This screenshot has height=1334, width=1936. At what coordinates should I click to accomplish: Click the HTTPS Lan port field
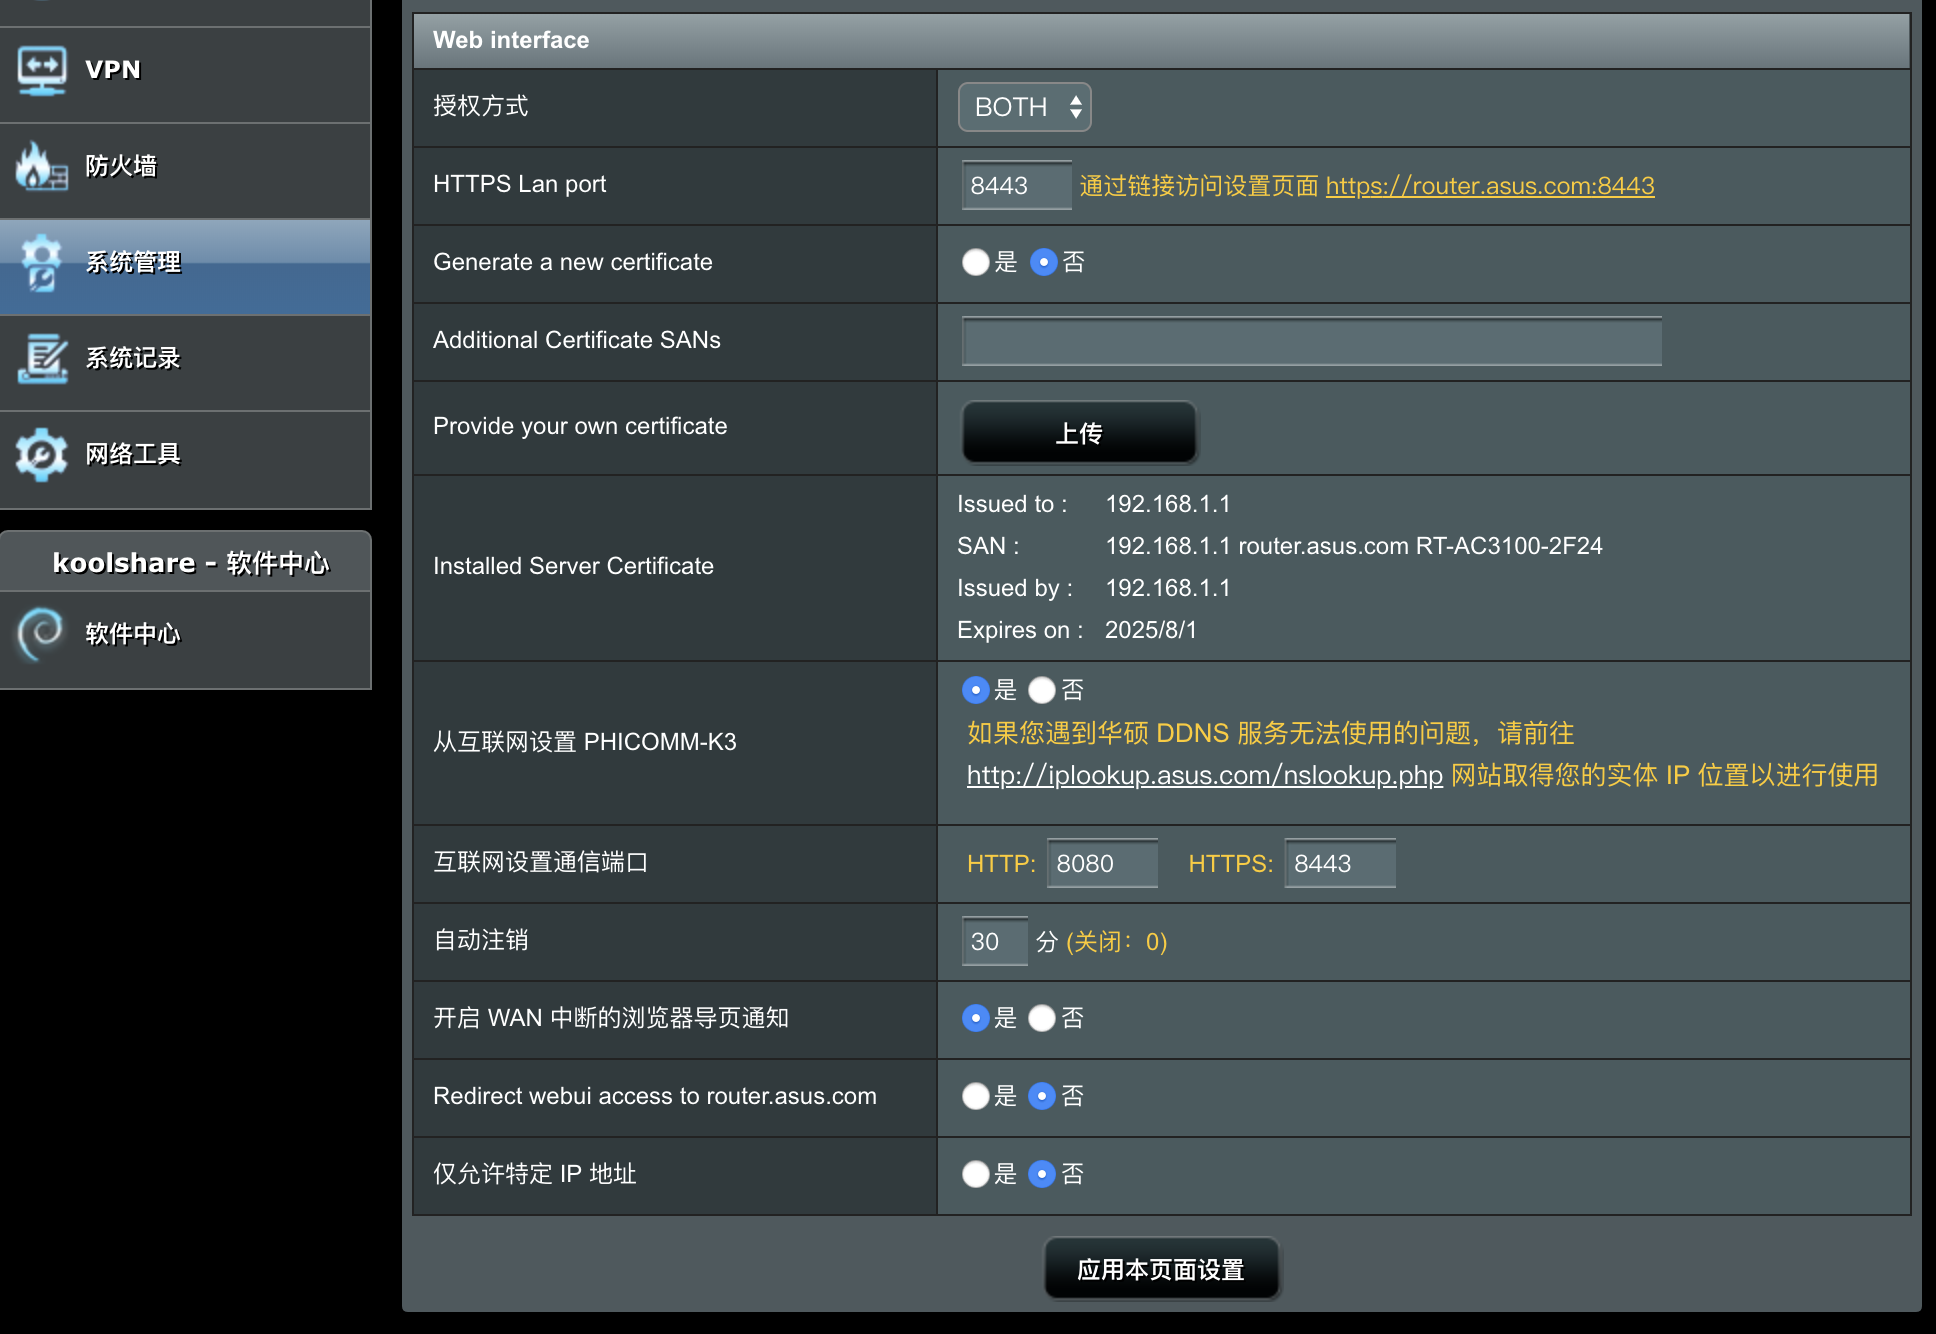[x=1016, y=185]
